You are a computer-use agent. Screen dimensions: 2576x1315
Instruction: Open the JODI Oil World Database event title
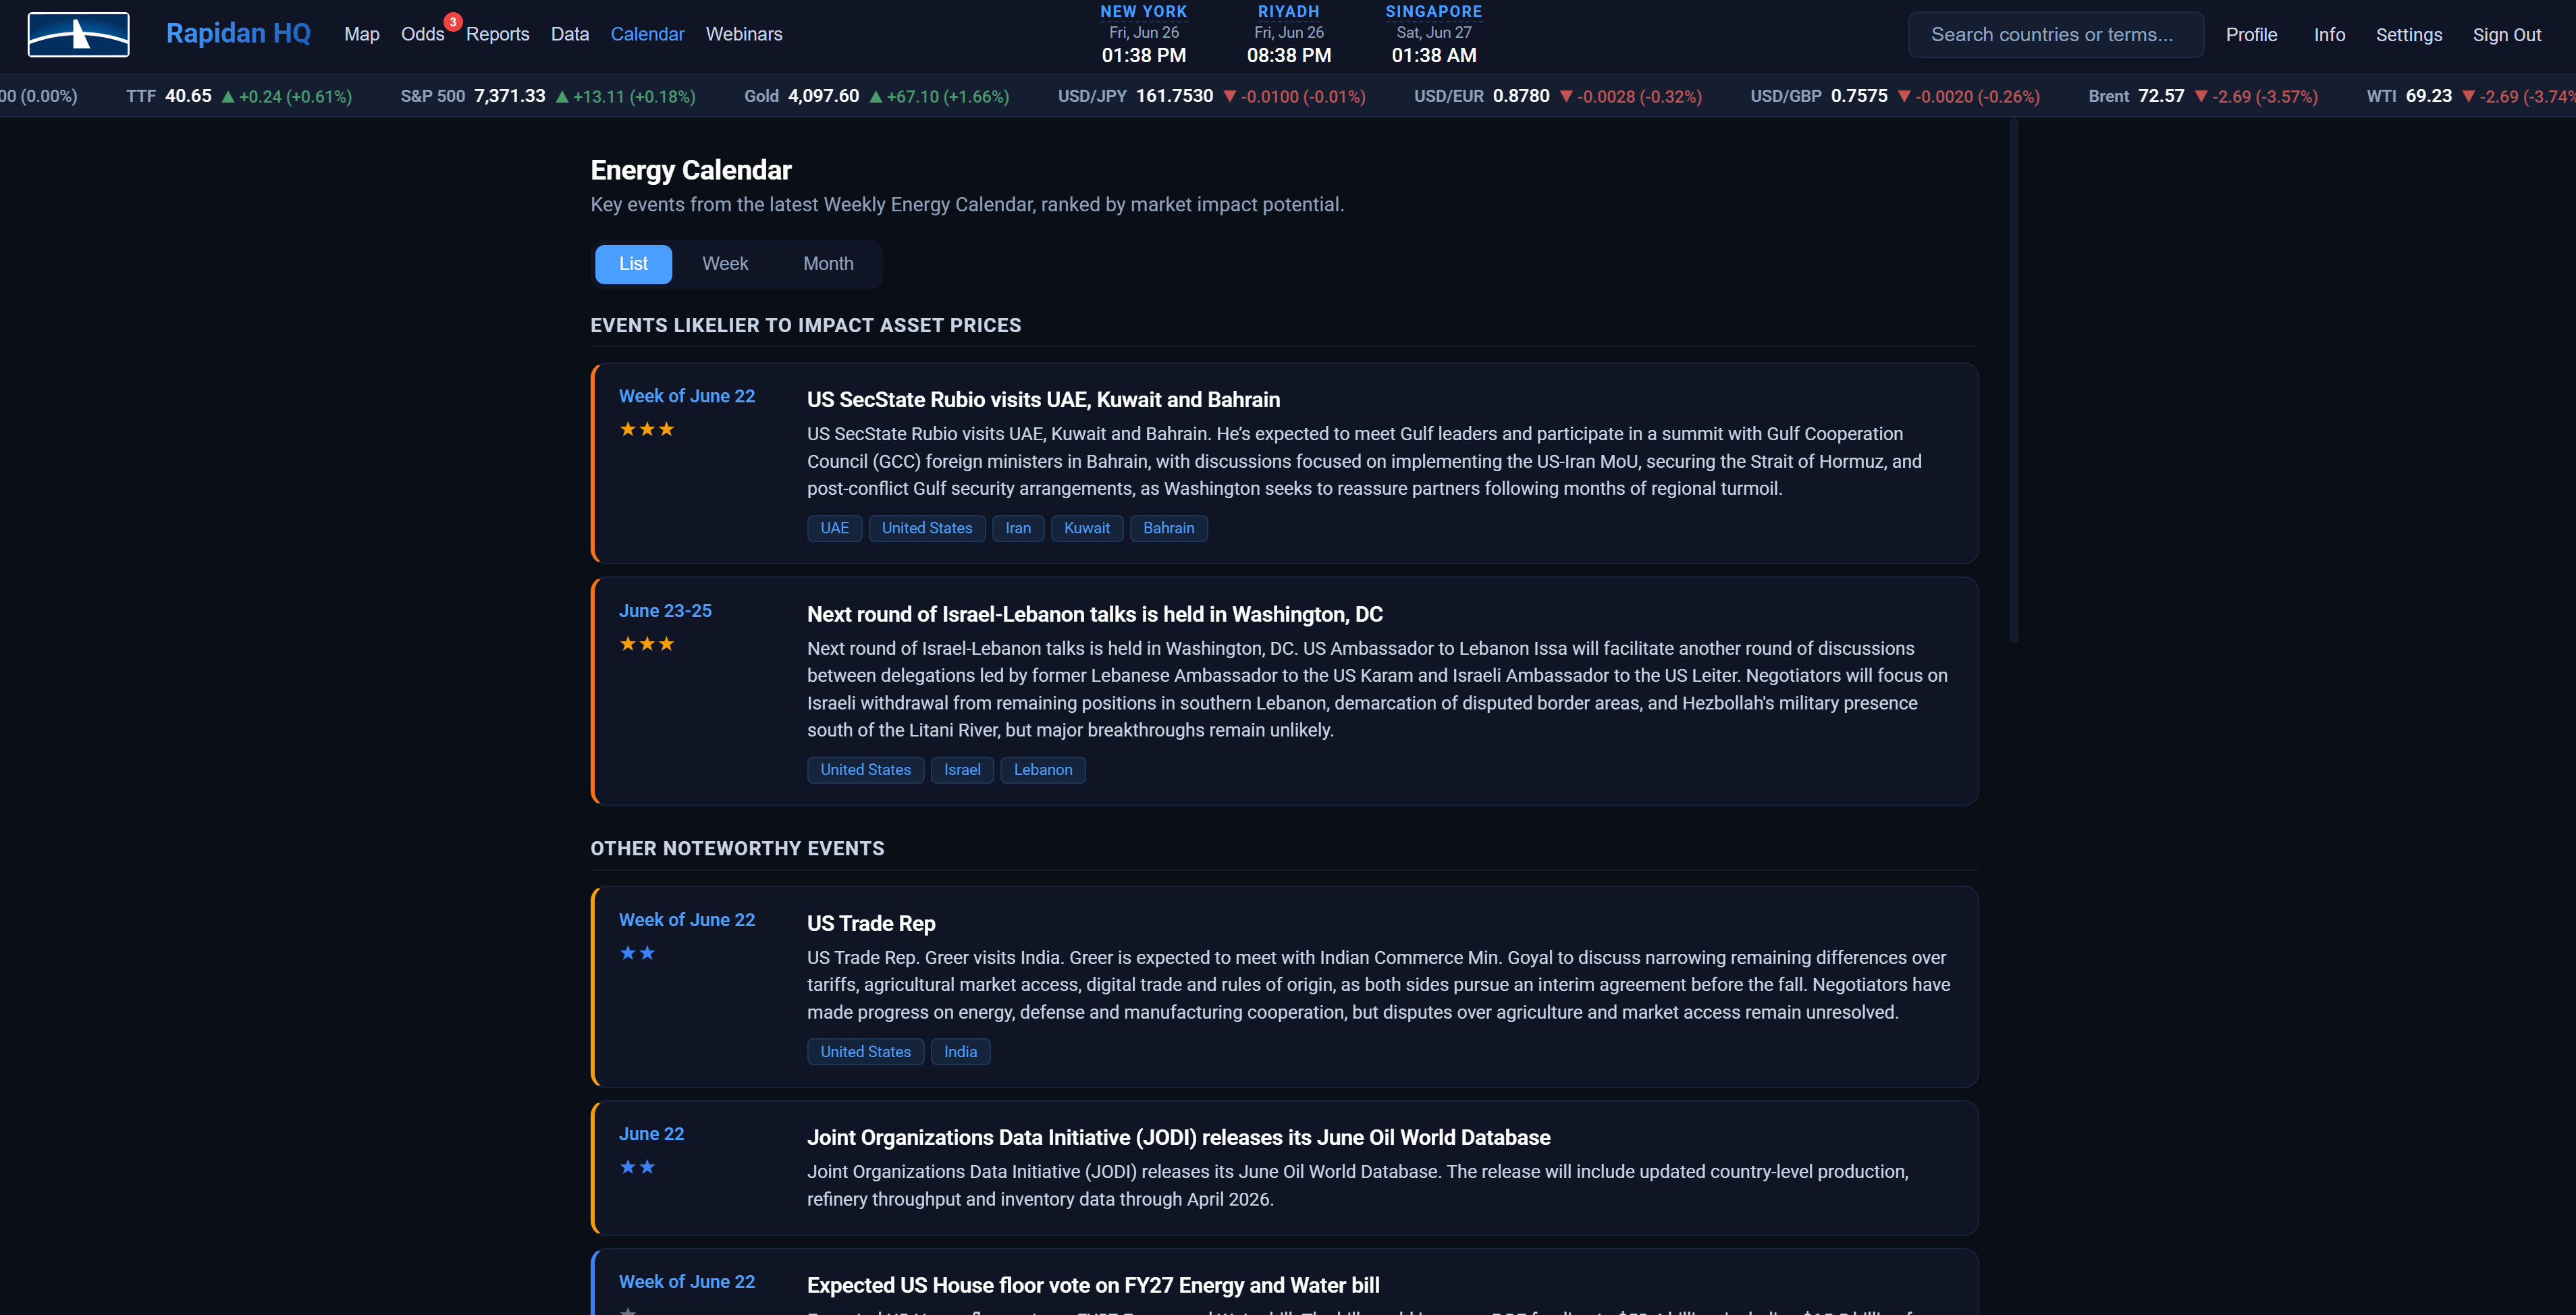click(1178, 1138)
